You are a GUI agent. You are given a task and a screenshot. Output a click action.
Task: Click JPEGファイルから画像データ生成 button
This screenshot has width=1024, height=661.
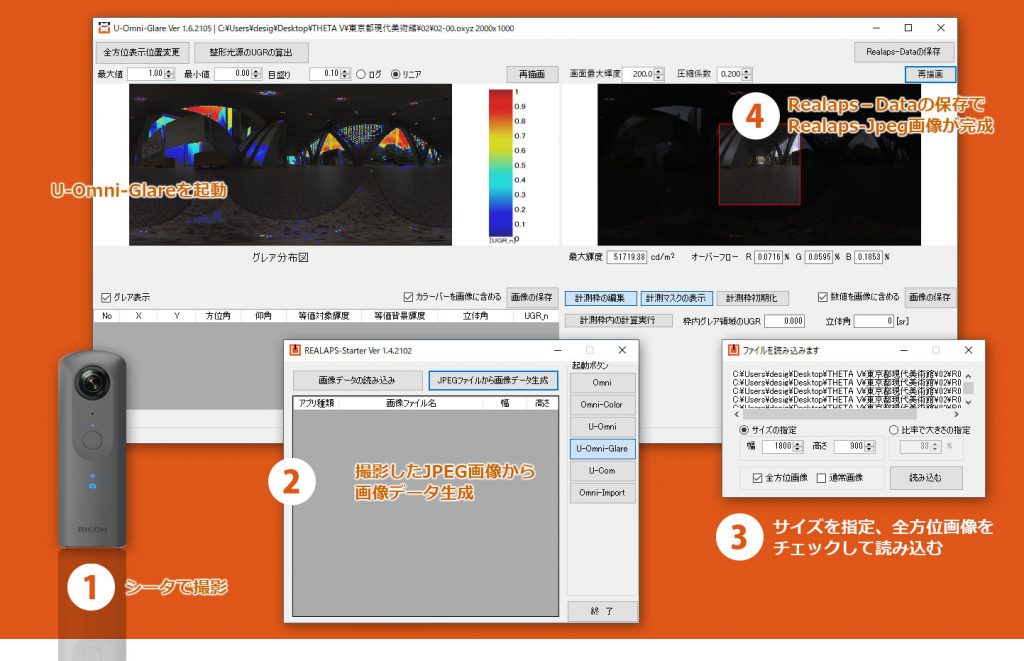tap(493, 380)
